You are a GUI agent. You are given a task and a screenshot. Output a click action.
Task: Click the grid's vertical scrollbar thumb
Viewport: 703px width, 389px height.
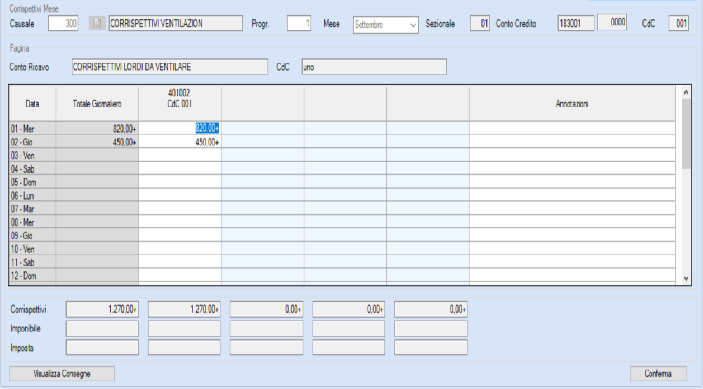click(x=686, y=134)
